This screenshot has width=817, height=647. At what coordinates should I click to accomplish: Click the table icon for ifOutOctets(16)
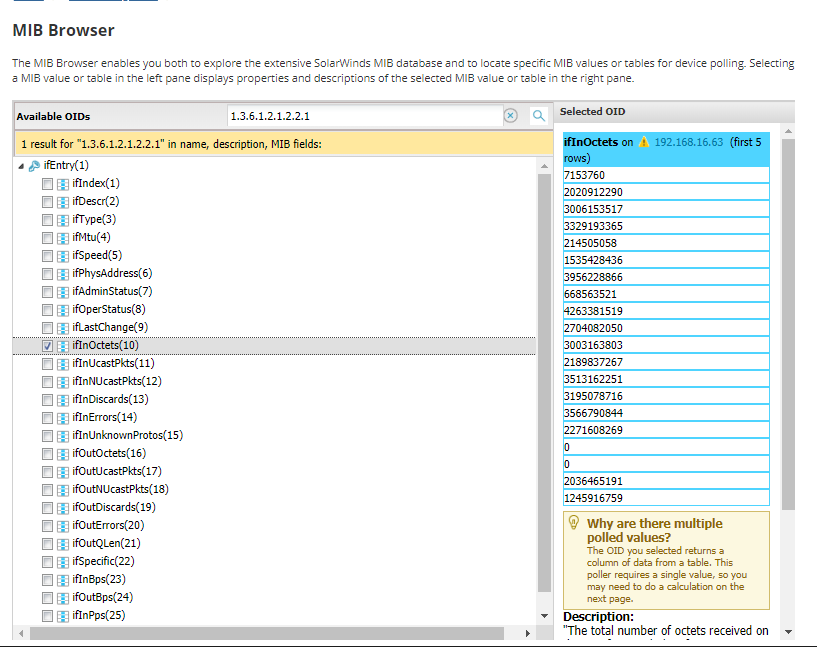(x=63, y=454)
